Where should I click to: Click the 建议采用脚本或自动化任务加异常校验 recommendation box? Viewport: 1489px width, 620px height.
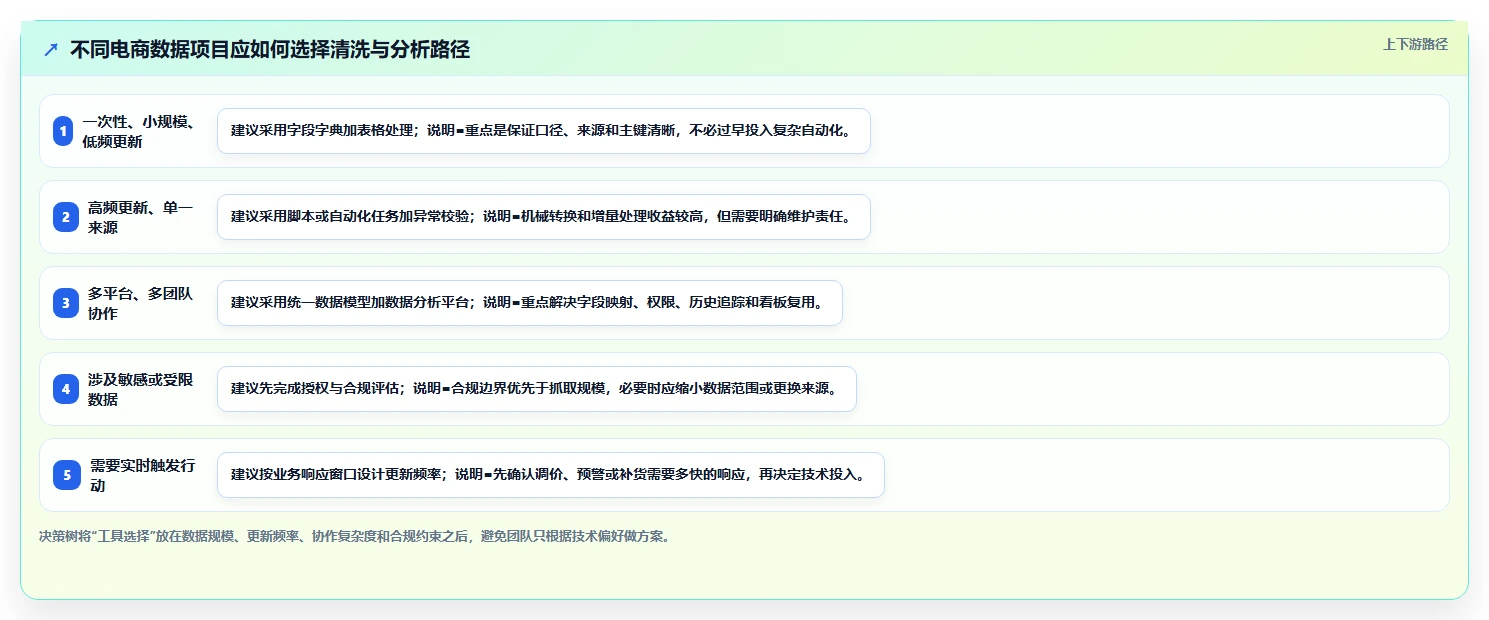click(x=544, y=217)
